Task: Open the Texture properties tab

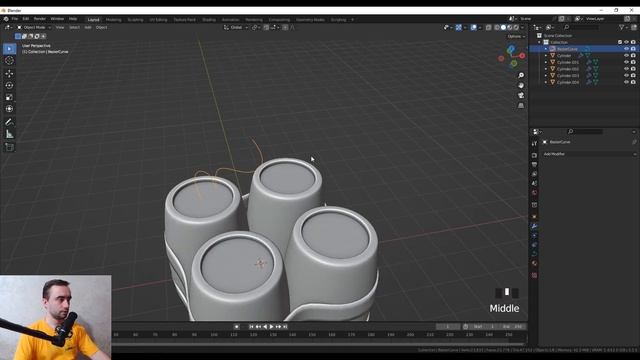Action: 534,275
